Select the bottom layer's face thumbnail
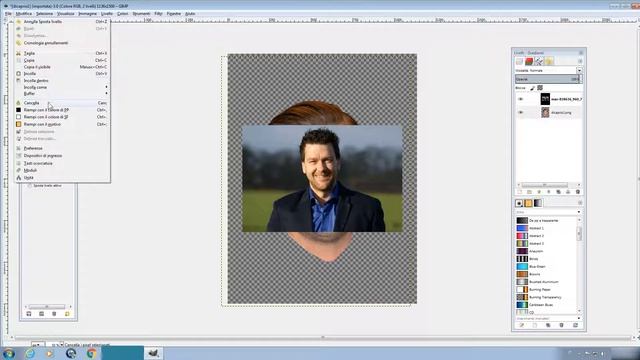Image resolution: width=640 pixels, height=360 pixels. (x=545, y=112)
